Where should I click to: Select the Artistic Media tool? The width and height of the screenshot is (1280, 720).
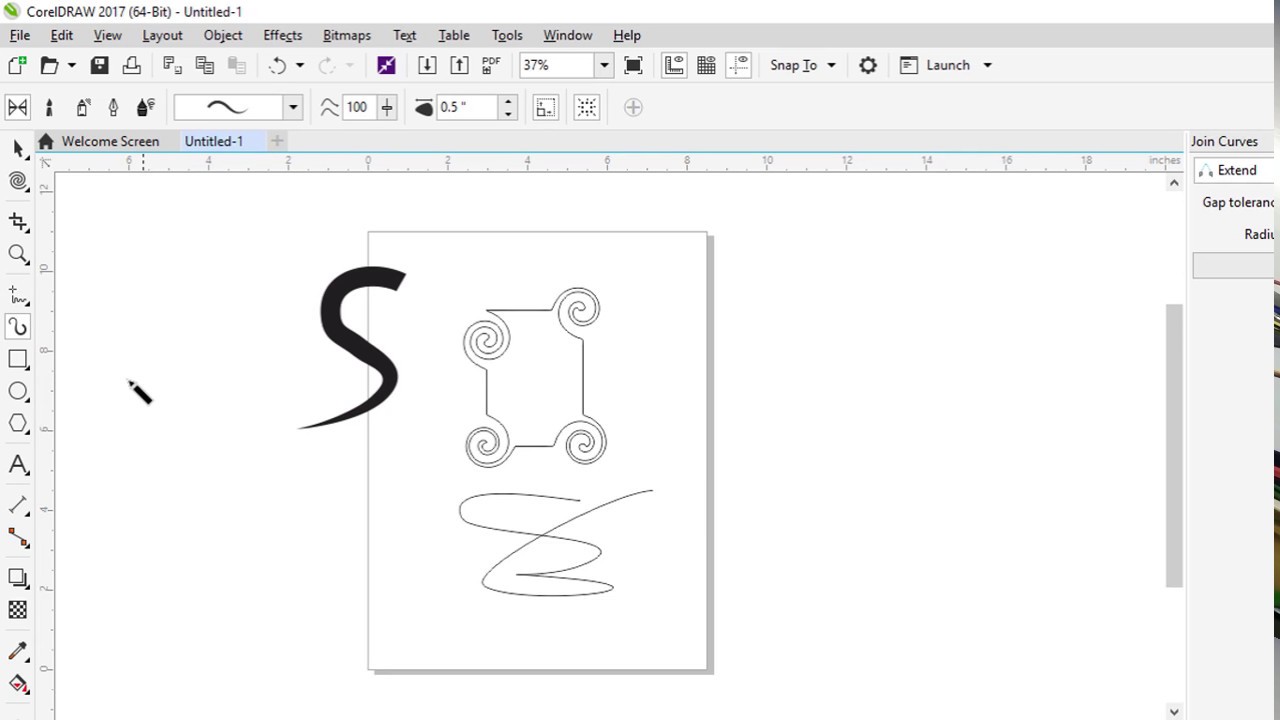coord(18,327)
